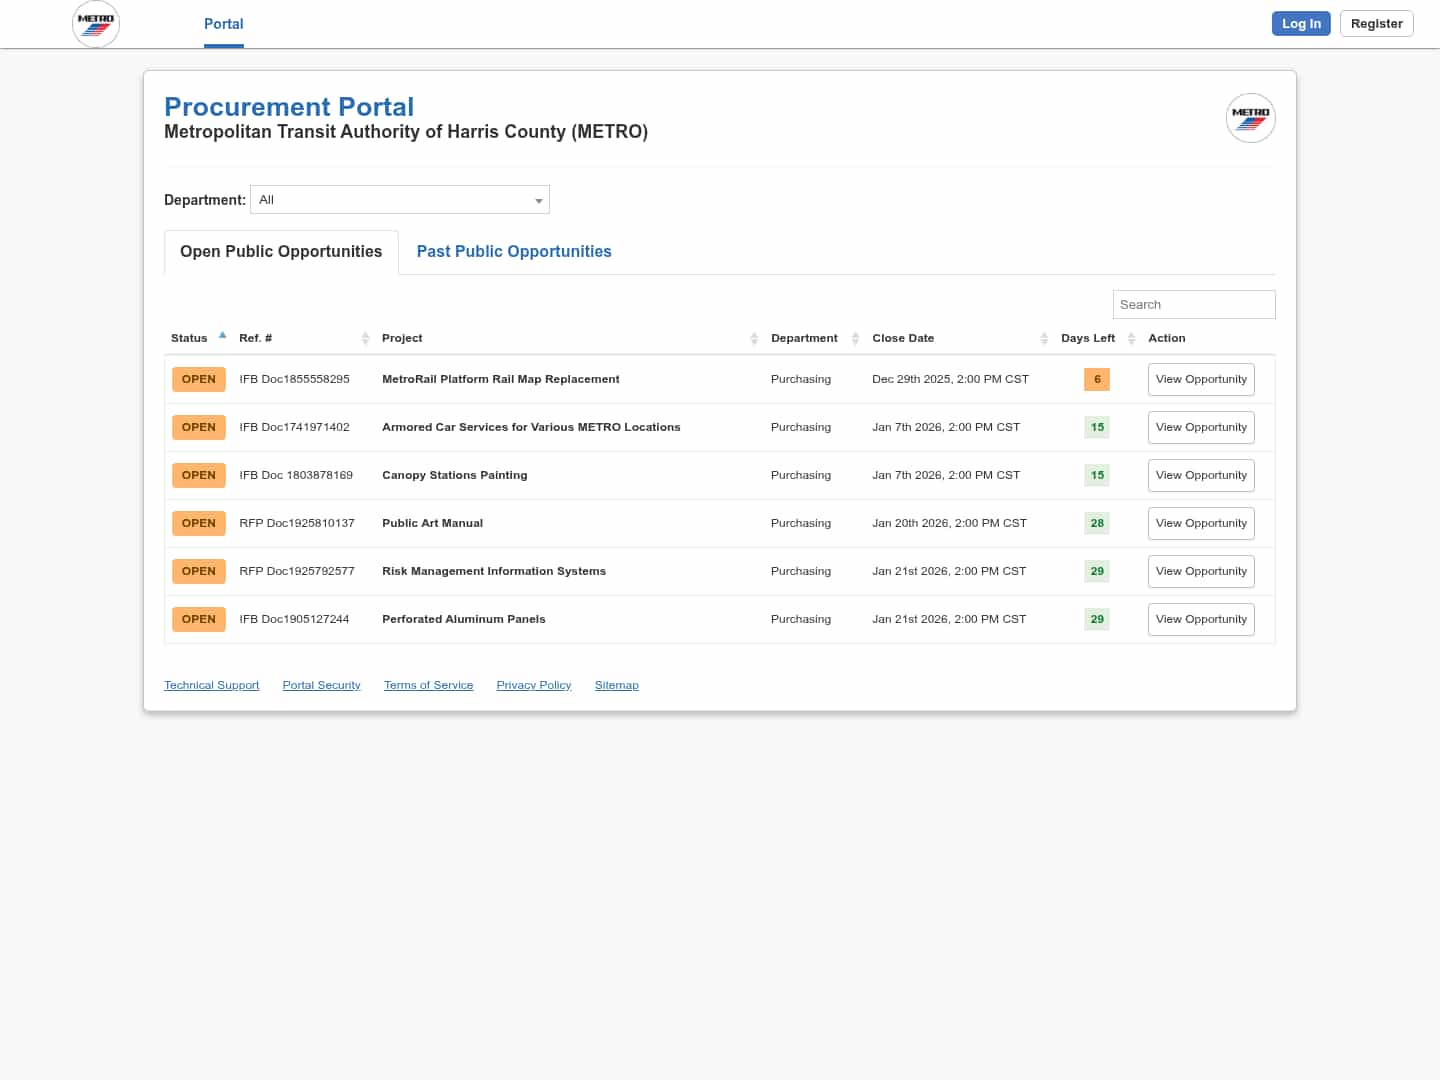Sort by Department column arrows
This screenshot has height=1080, width=1440.
(855, 338)
